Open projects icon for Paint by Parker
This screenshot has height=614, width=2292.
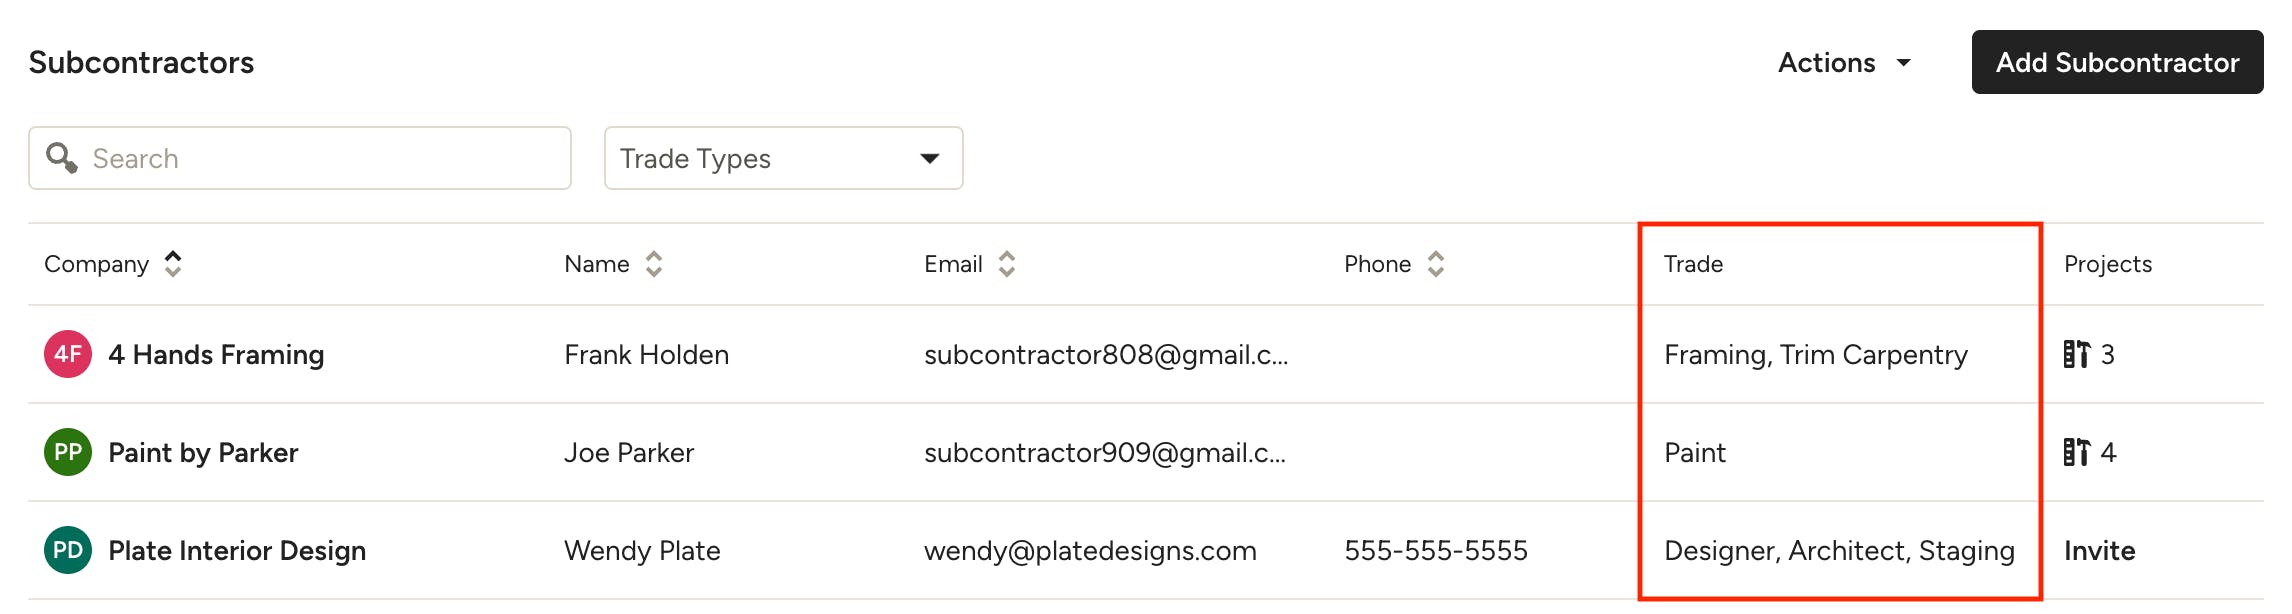tap(2076, 452)
